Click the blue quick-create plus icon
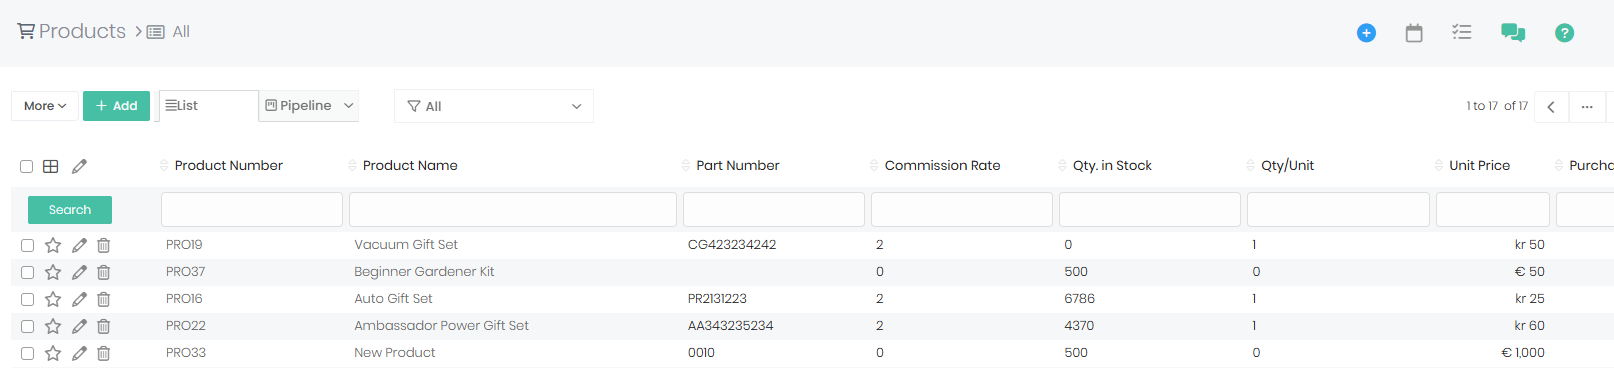 tap(1366, 33)
